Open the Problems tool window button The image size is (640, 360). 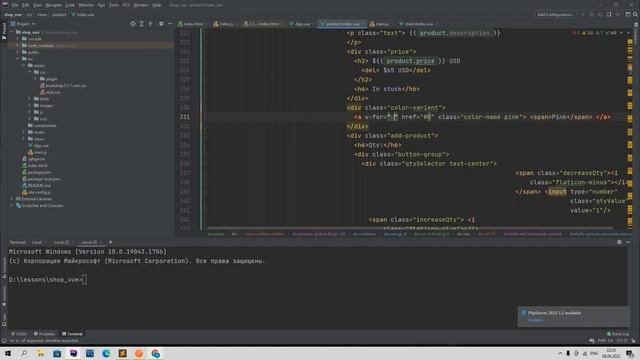coord(44,334)
